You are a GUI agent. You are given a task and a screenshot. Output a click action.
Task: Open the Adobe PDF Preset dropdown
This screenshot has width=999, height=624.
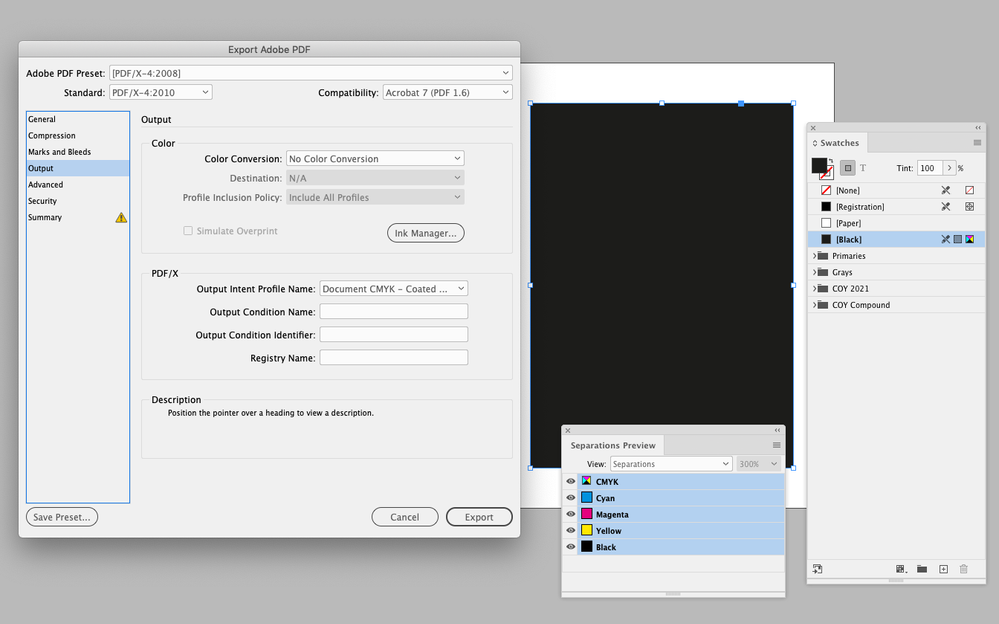pyautogui.click(x=311, y=73)
